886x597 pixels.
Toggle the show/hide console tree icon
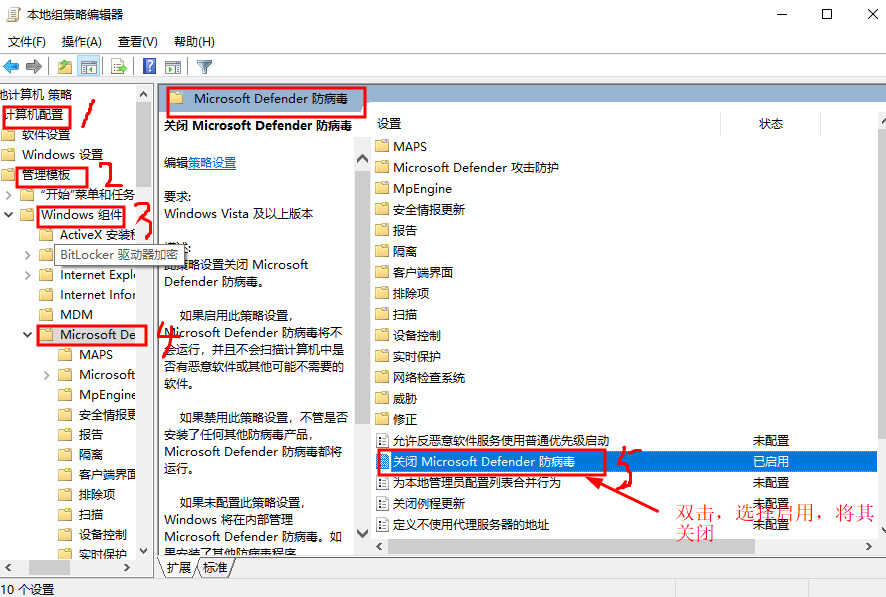pos(89,67)
